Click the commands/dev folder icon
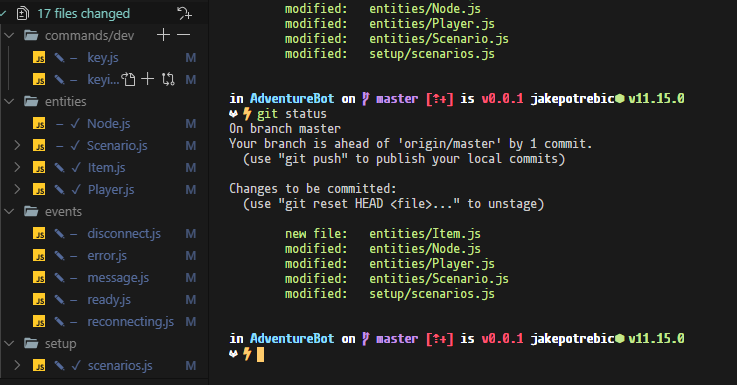 pyautogui.click(x=31, y=35)
